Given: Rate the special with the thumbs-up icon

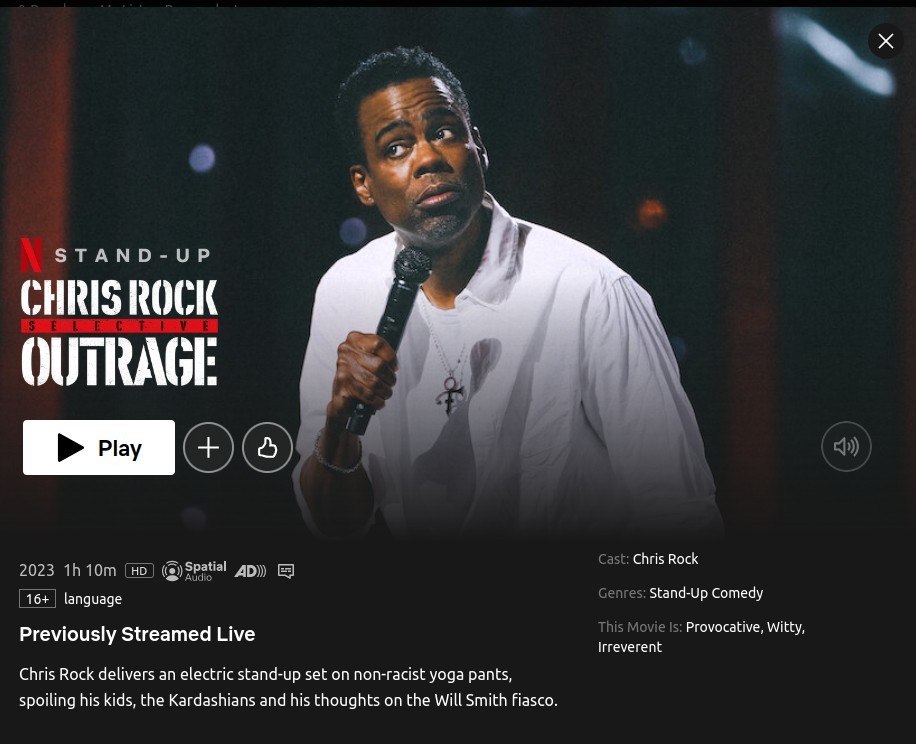Looking at the screenshot, I should click(267, 447).
